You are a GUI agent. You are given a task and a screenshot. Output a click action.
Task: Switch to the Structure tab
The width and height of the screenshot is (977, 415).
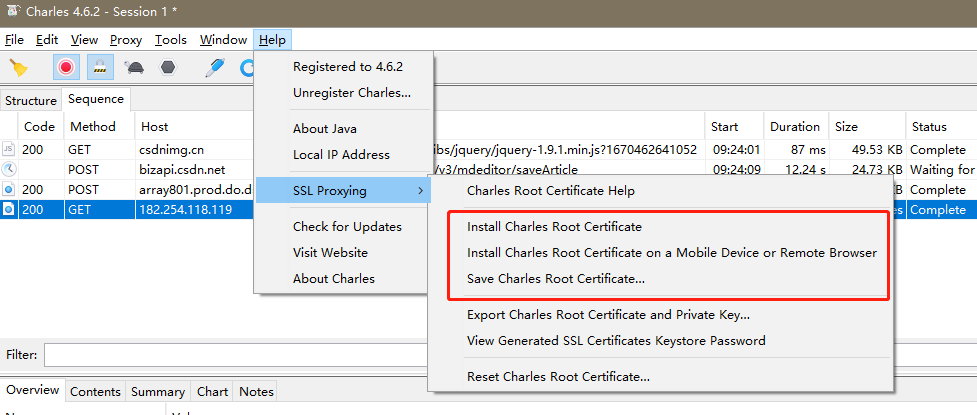pos(31,100)
